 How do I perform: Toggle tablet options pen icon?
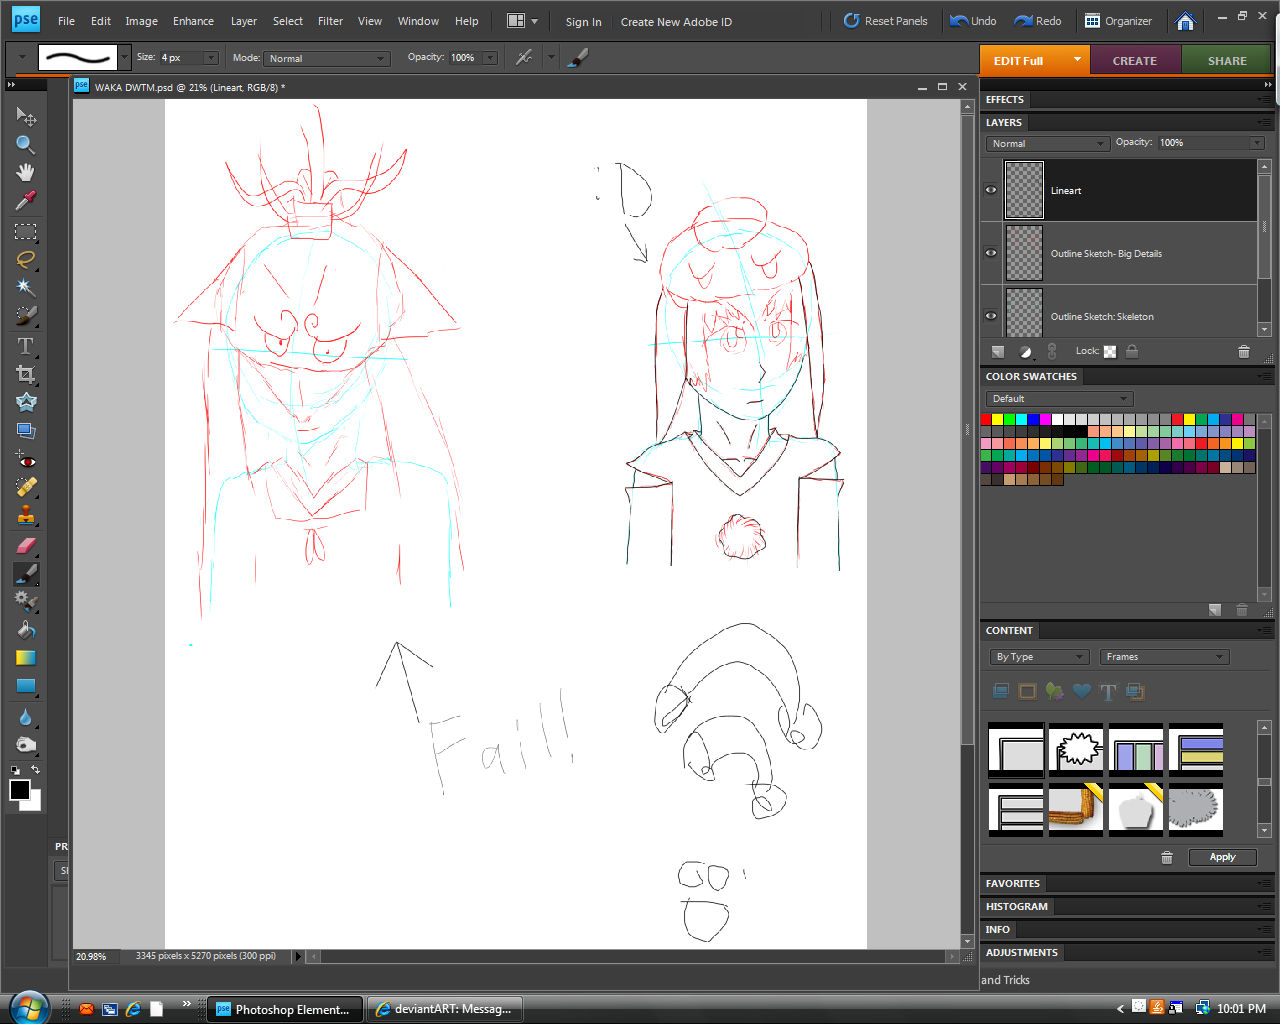pos(578,58)
